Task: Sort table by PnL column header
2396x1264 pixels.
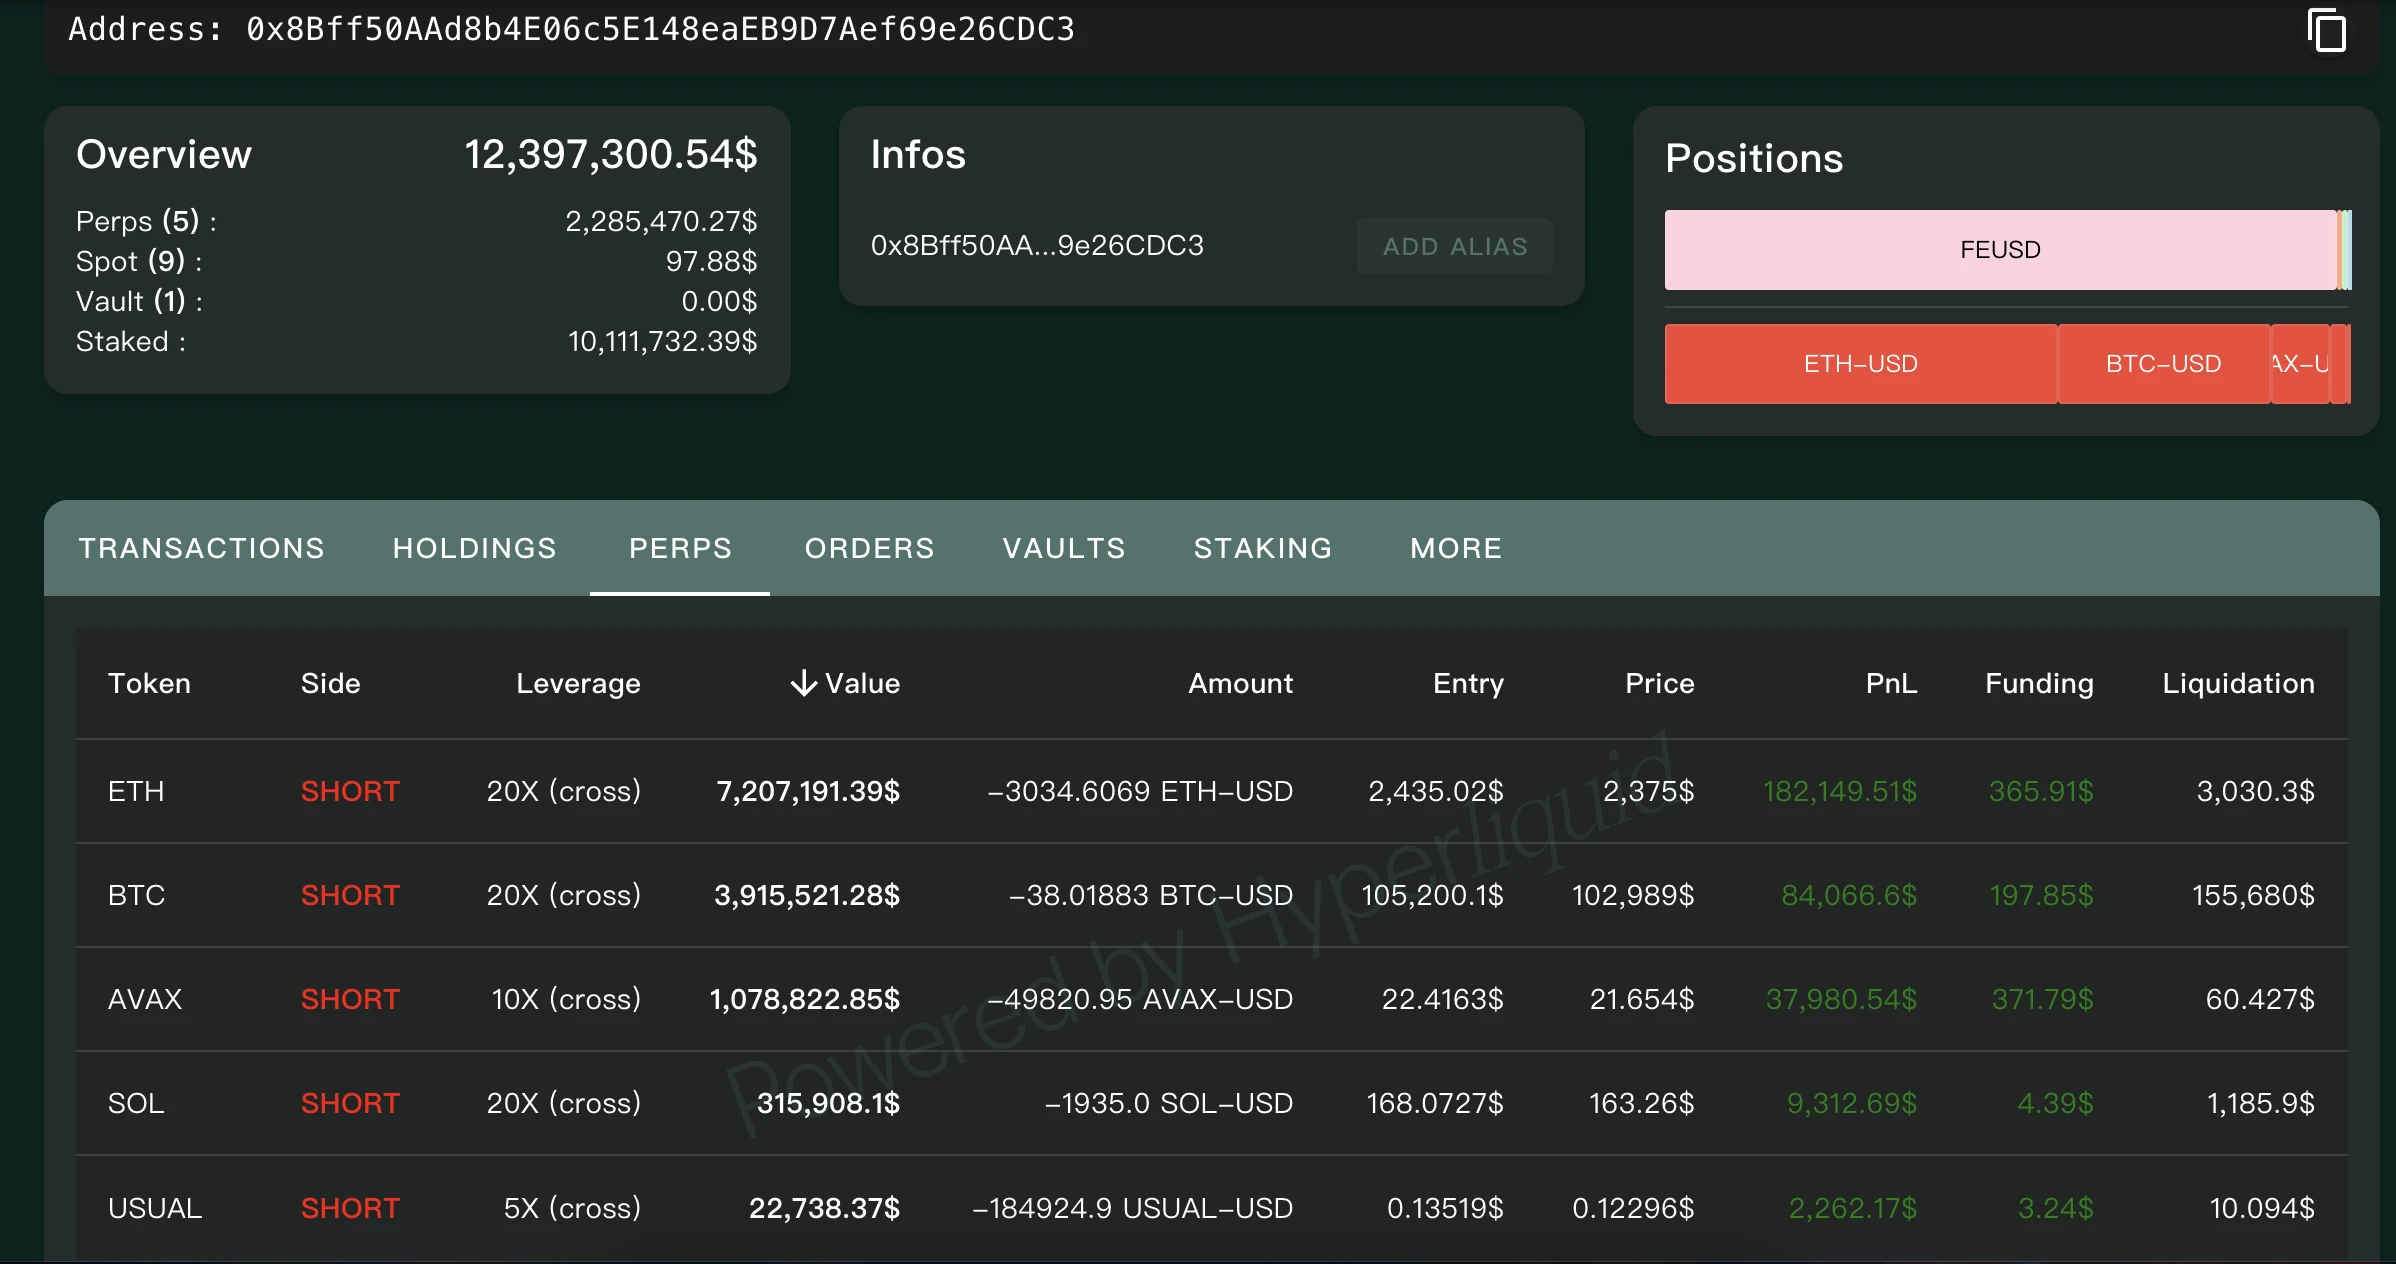Action: pyautogui.click(x=1891, y=683)
